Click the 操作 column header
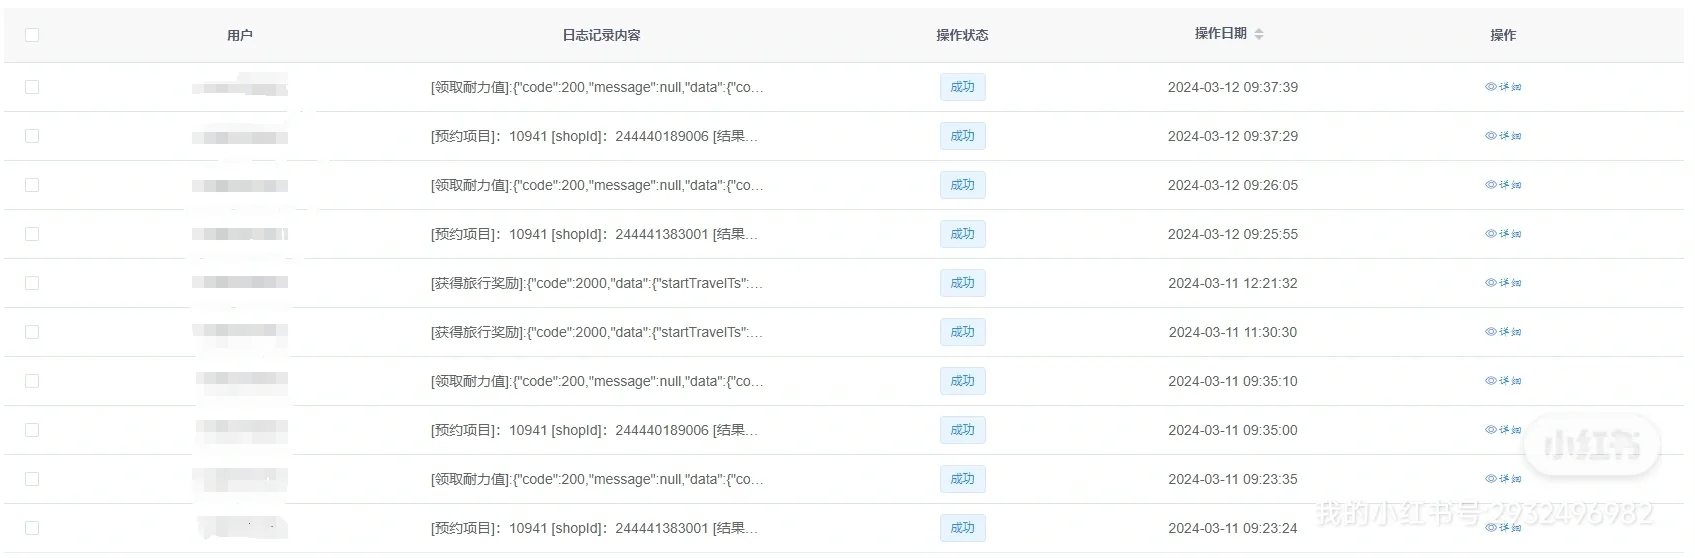 coord(1503,35)
